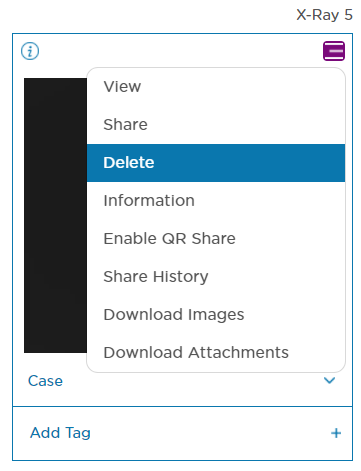Viewport: 361px width, 471px height.
Task: Toggle the purple hamburger menu button
Action: coord(334,51)
